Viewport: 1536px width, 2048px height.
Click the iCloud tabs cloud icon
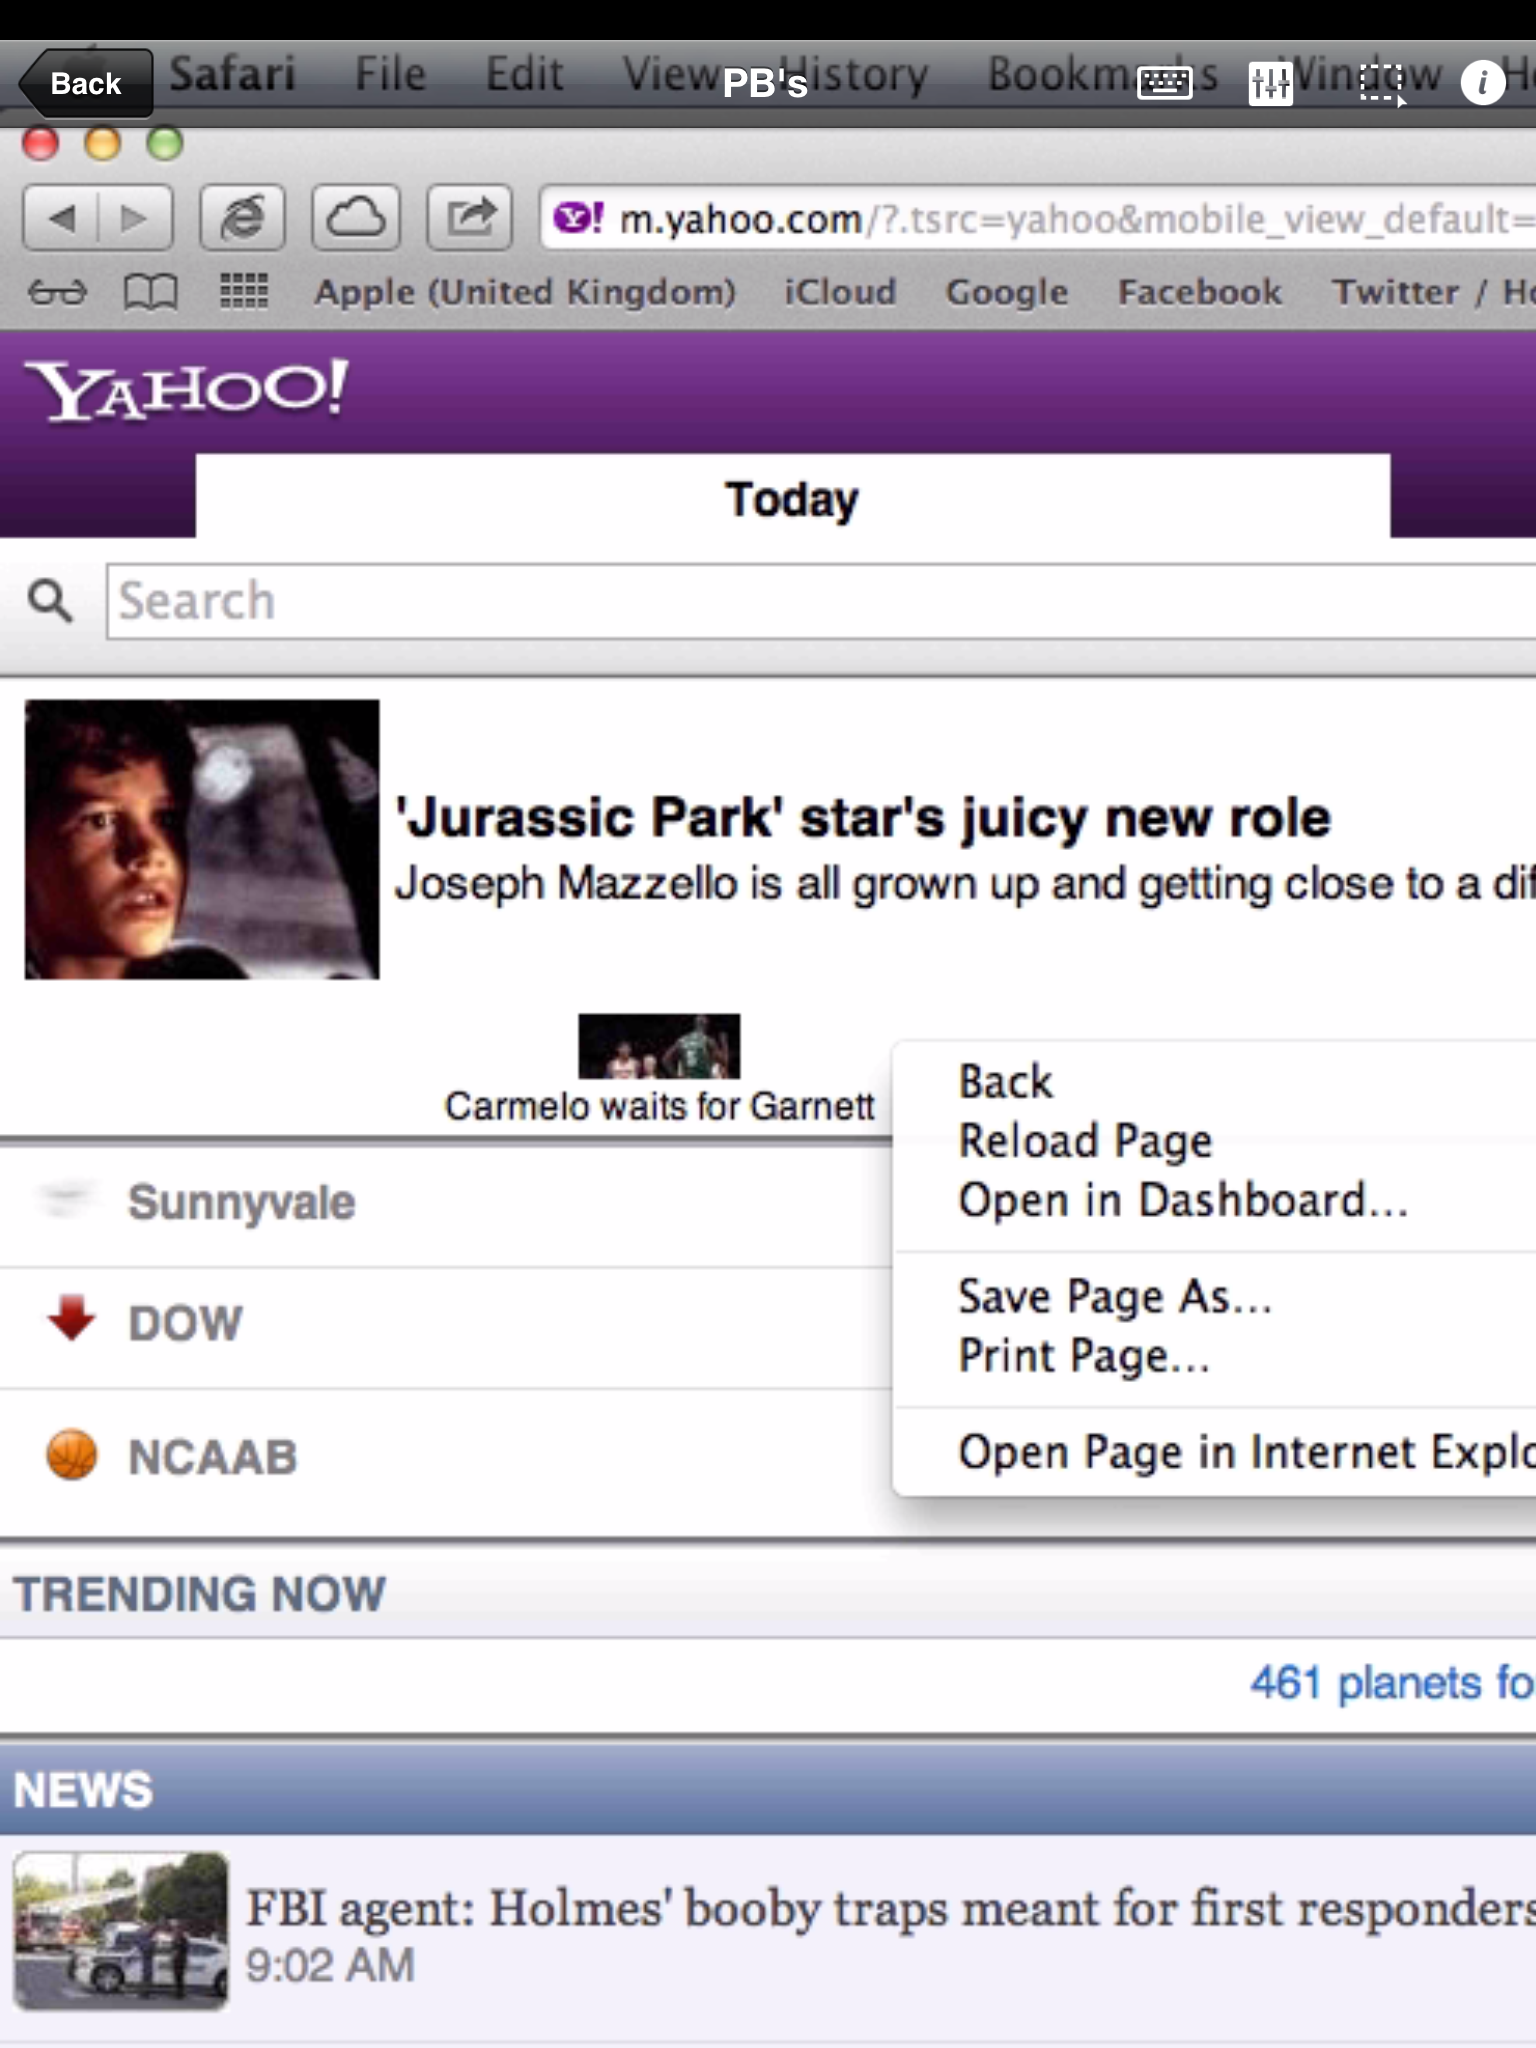[356, 217]
